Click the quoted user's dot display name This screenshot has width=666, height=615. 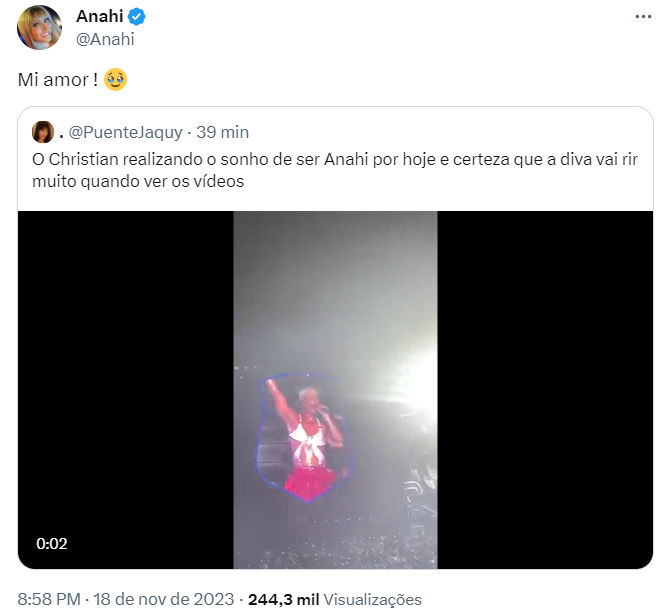pyautogui.click(x=62, y=132)
